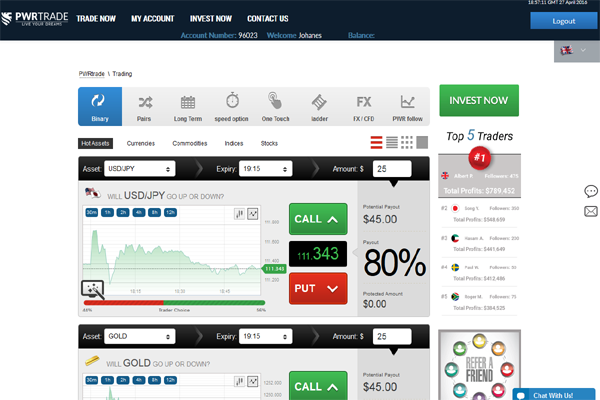Screen dimensions: 600x400
Task: Place a CALL on USD/JPY
Action: click(x=318, y=219)
